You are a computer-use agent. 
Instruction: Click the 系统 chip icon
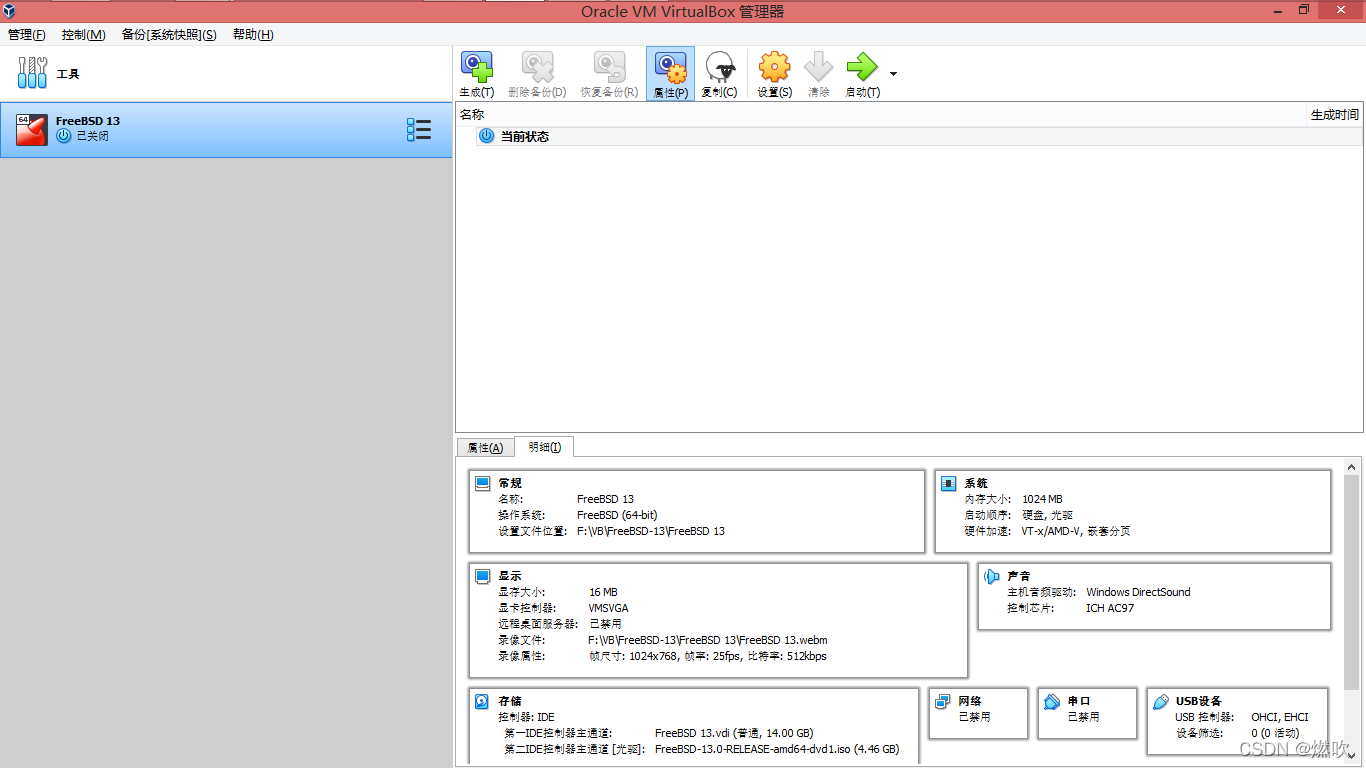(949, 483)
